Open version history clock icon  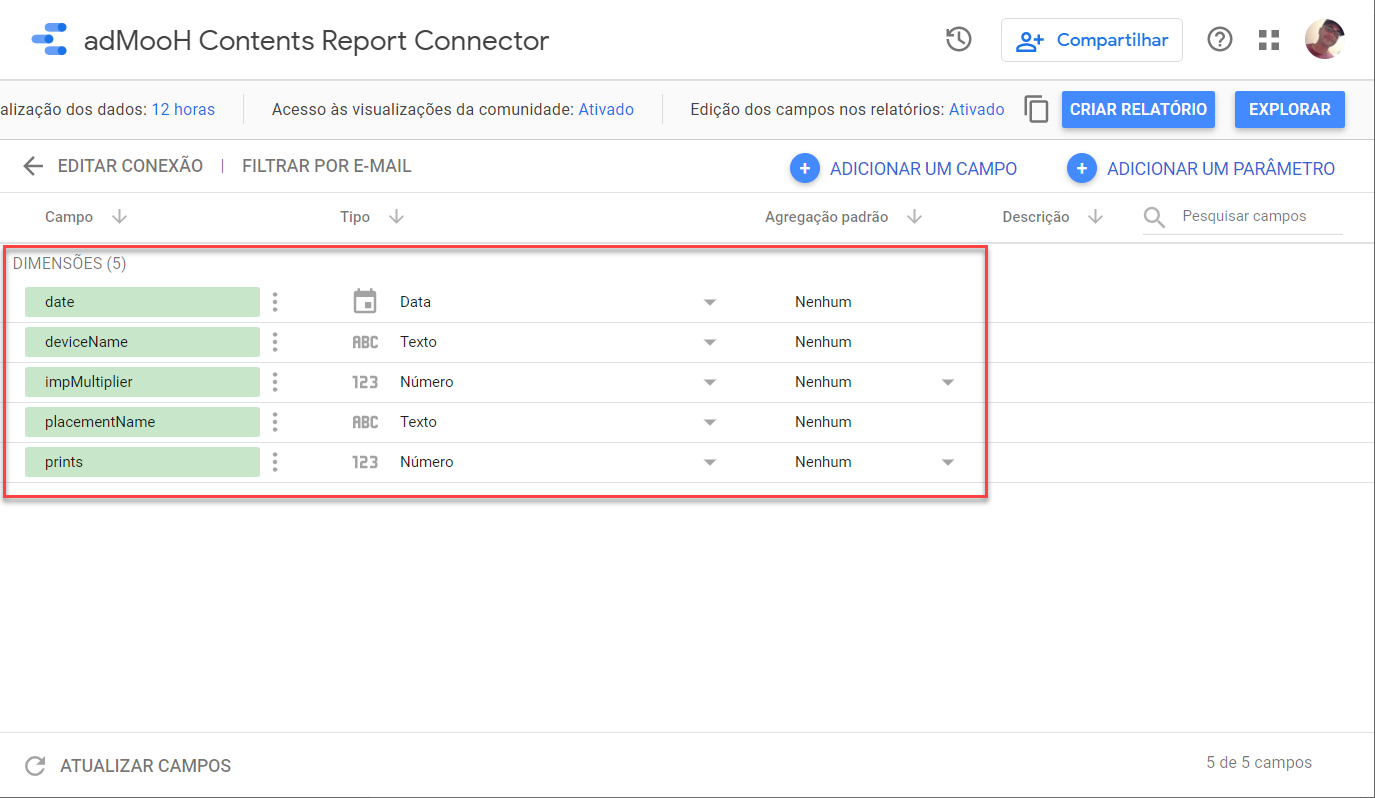(x=959, y=40)
